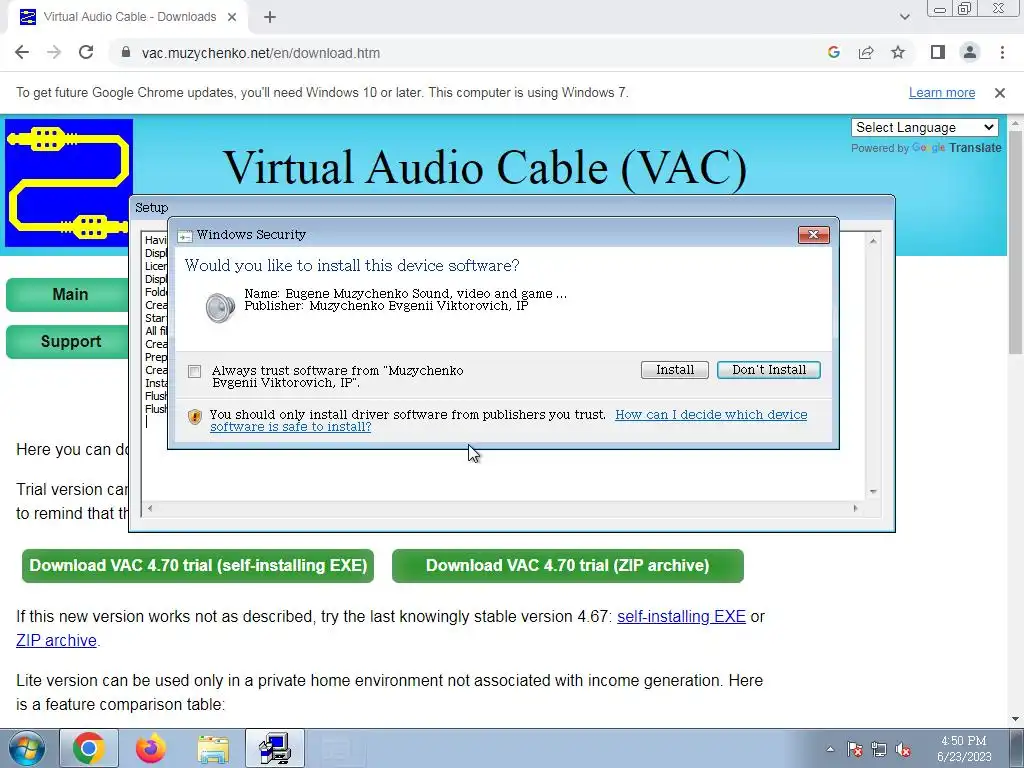Click Chrome forward arrow
1024x768 pixels.
point(54,53)
